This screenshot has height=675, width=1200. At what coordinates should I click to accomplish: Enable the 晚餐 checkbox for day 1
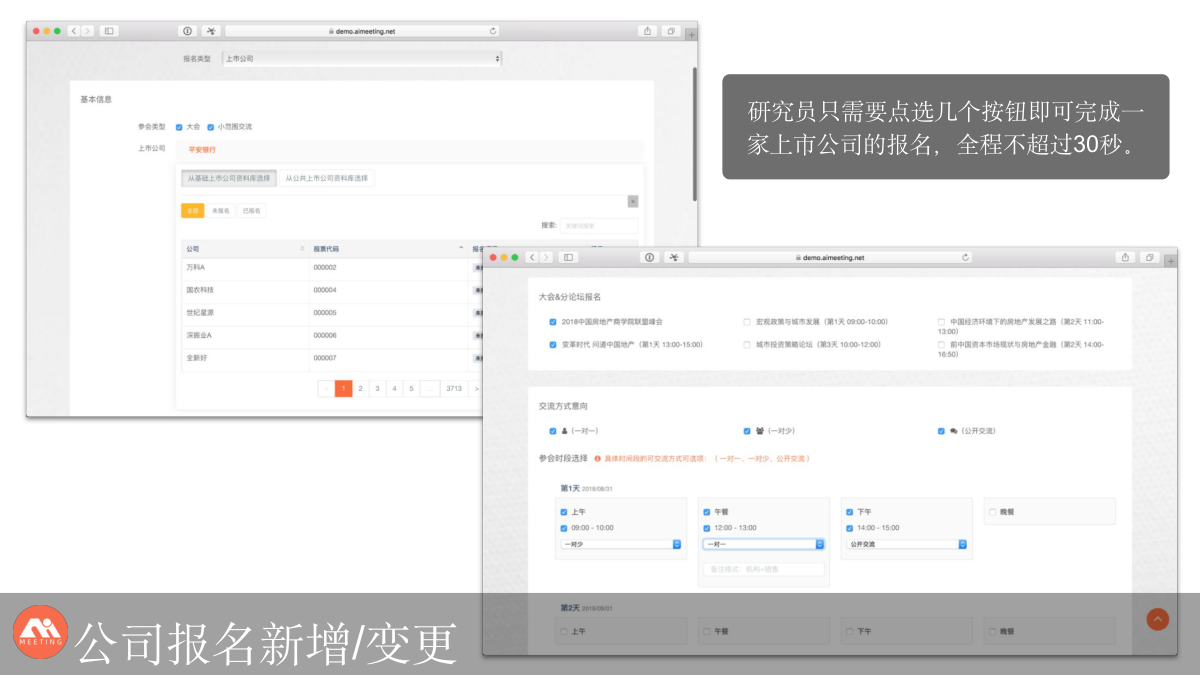pos(993,512)
